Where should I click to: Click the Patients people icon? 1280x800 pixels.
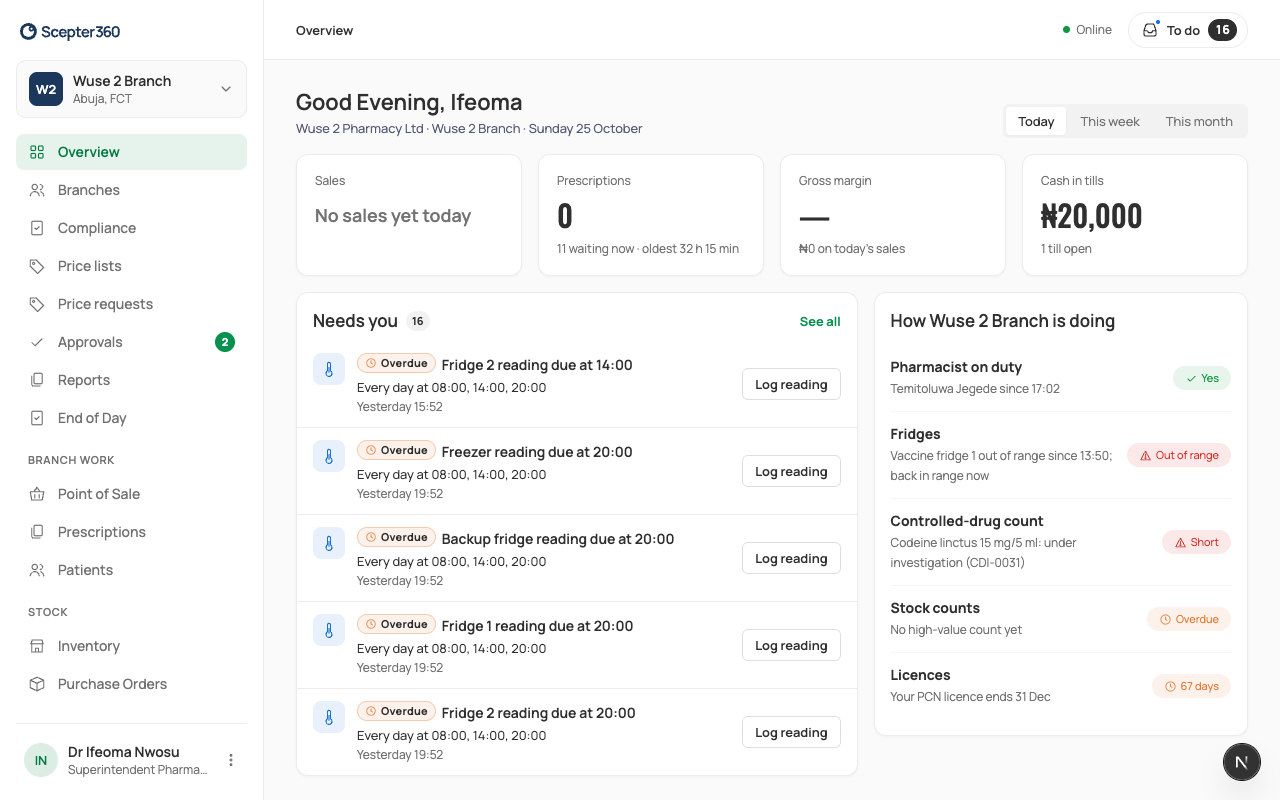click(37, 570)
